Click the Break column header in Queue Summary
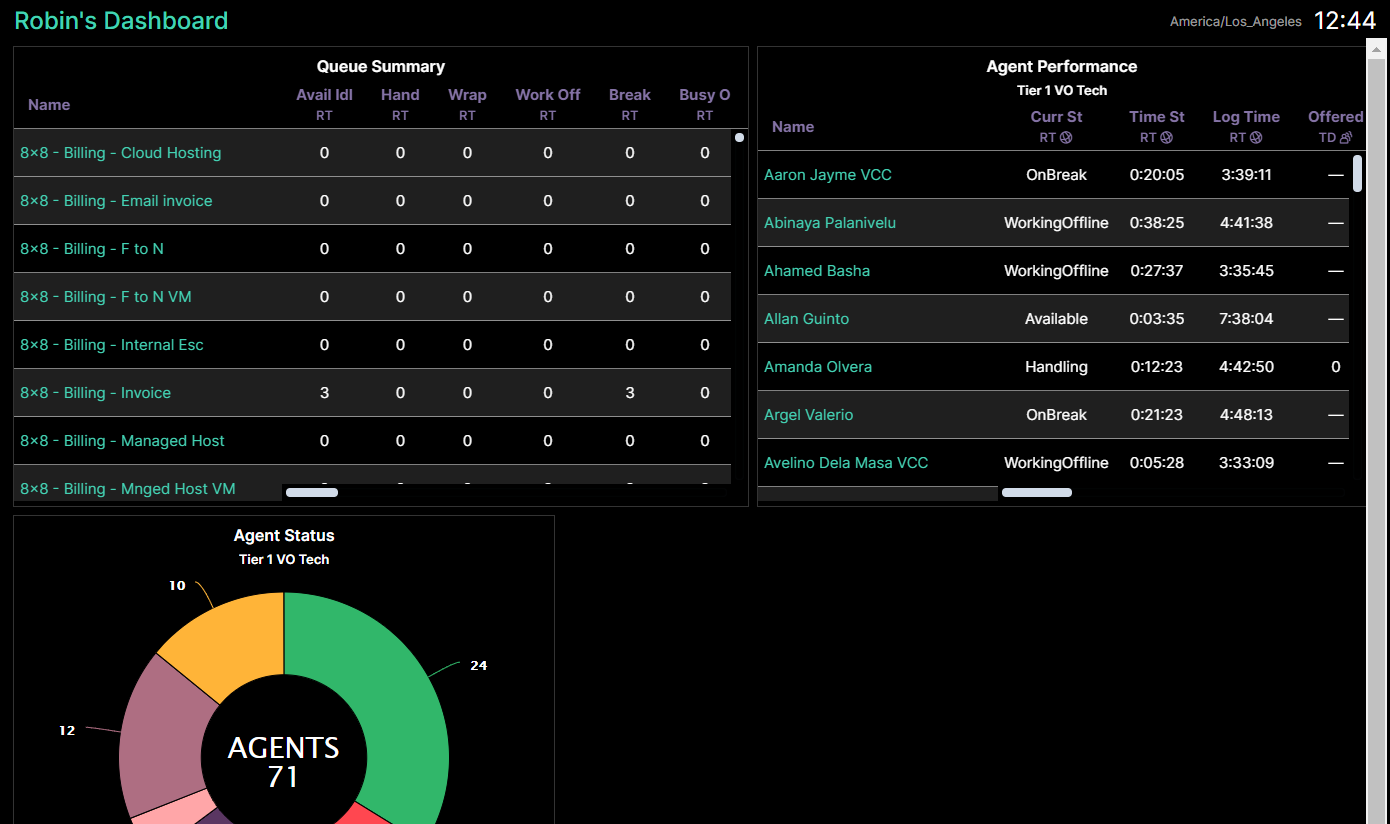The width and height of the screenshot is (1390, 824). tap(630, 95)
